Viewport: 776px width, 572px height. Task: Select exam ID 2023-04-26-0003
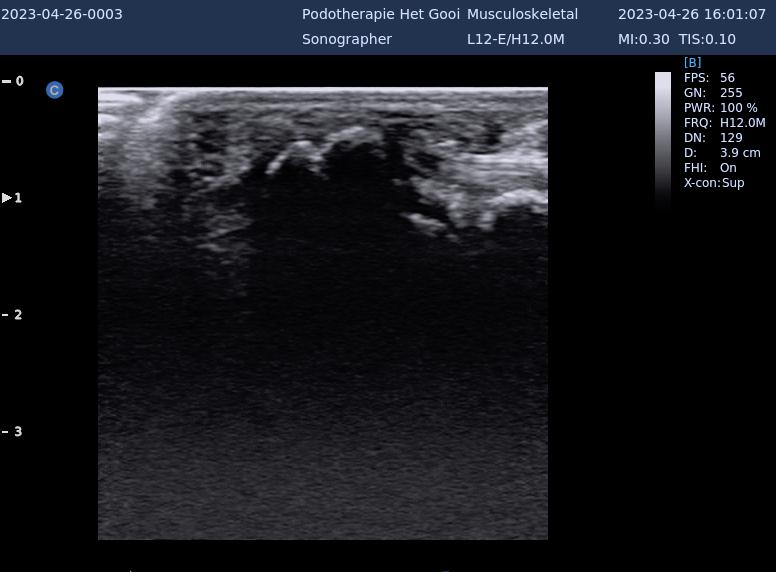62,14
